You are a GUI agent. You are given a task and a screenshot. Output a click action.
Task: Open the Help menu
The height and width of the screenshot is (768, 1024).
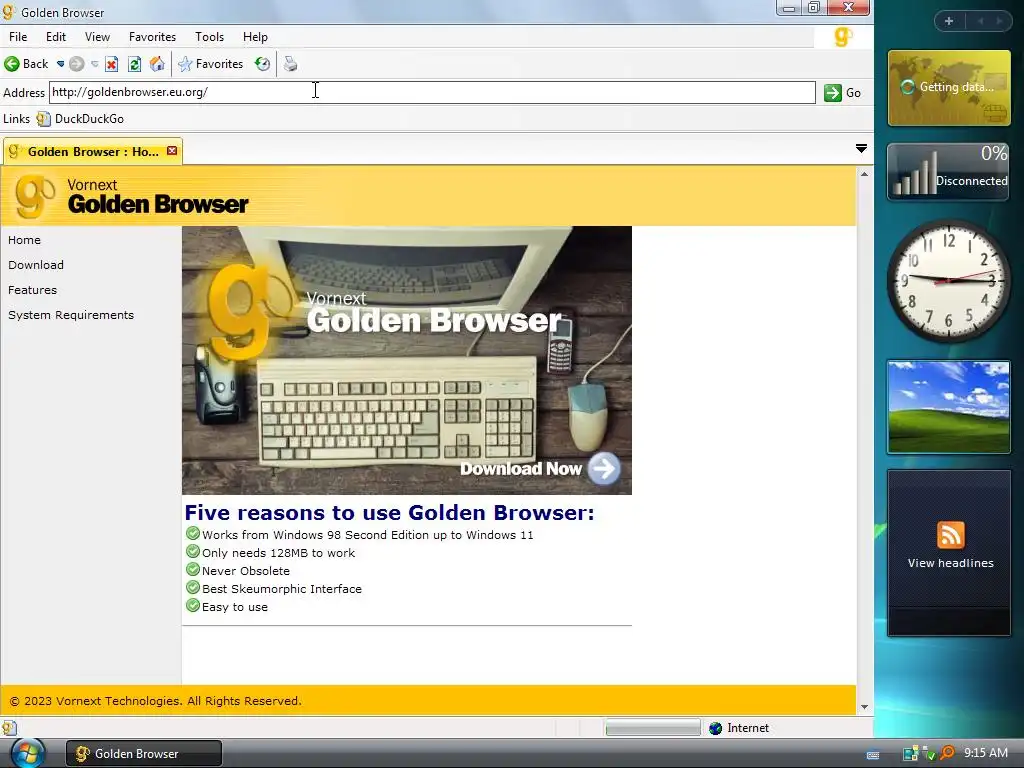(x=255, y=37)
